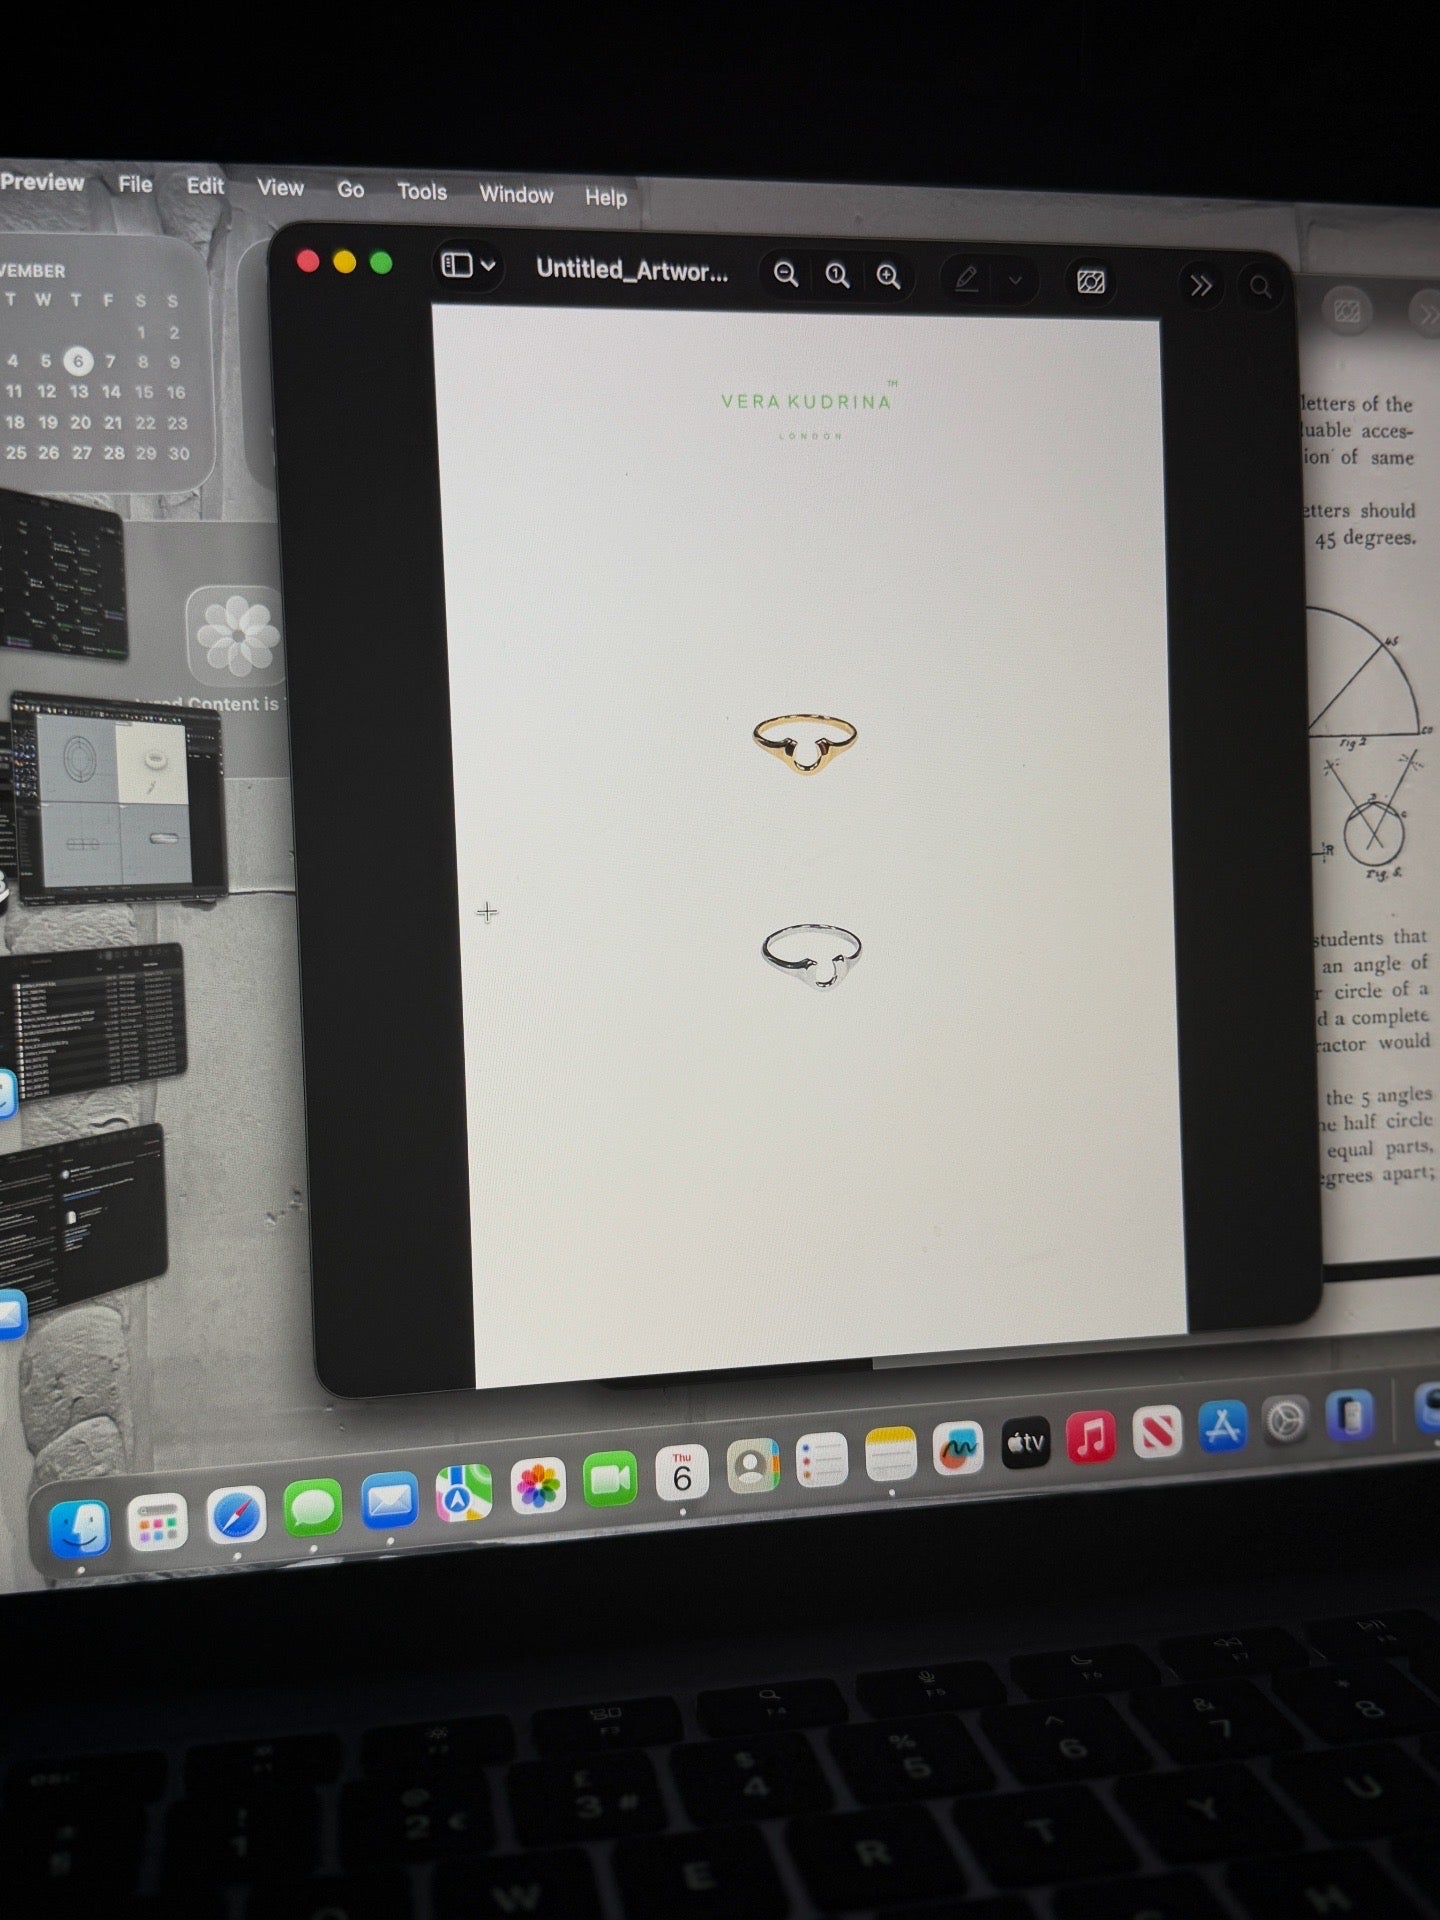Click the image enhance toolbar icon
1440x1920 pixels.
1091,282
